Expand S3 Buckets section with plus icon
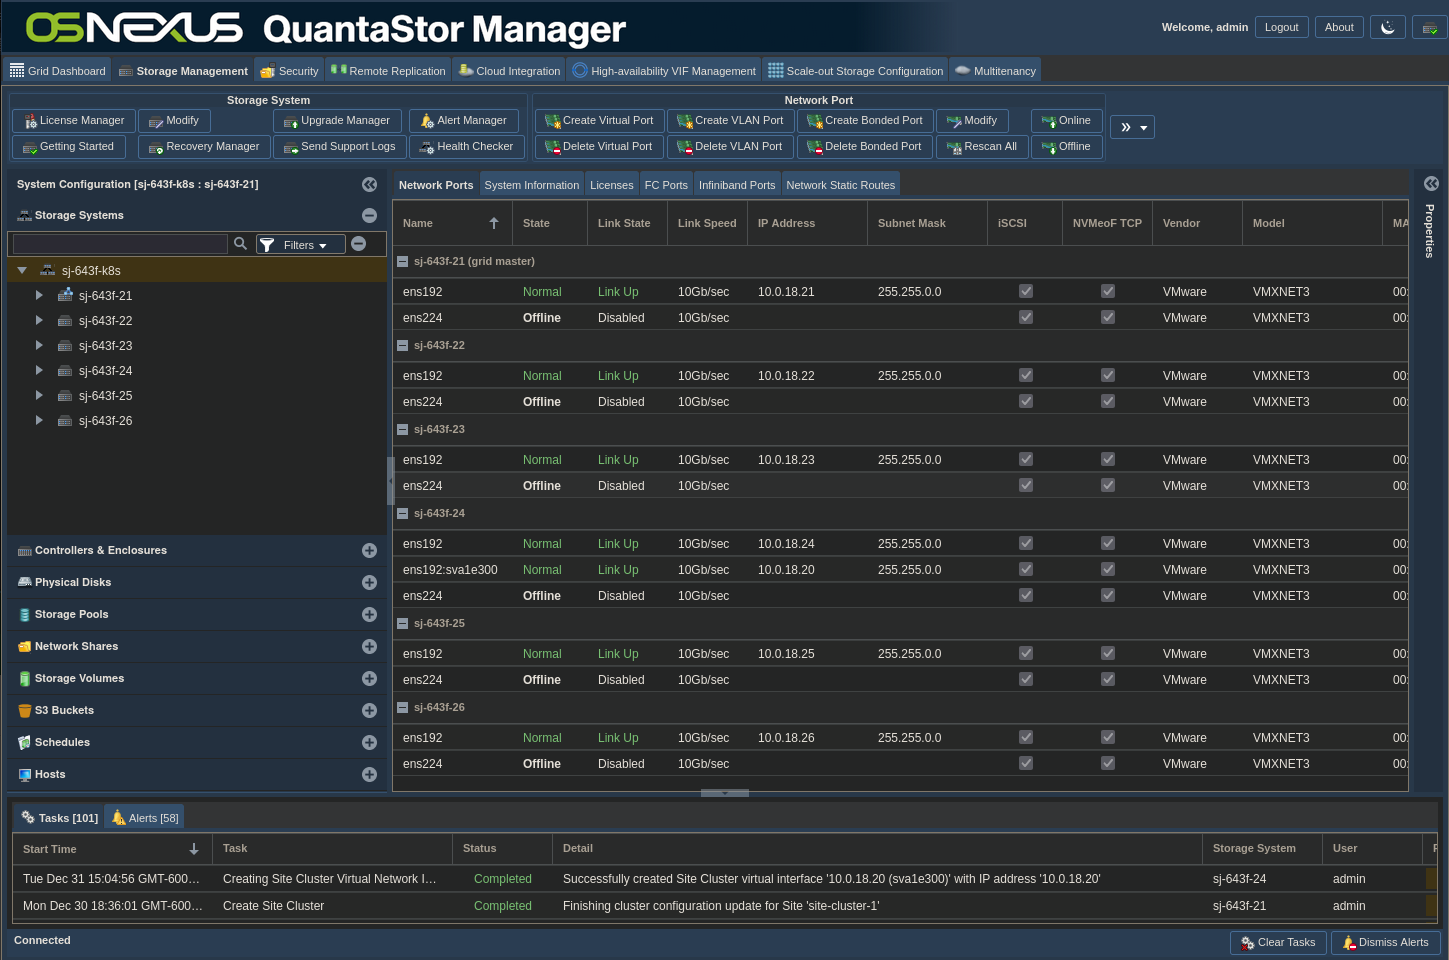The height and width of the screenshot is (960, 1449). tap(369, 710)
